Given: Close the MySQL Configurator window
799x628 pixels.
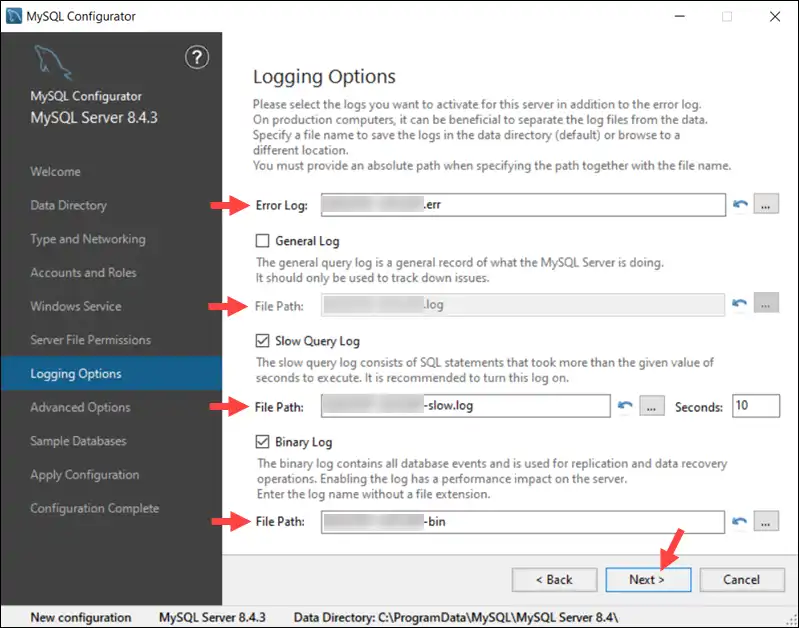Looking at the screenshot, I should coord(775,16).
